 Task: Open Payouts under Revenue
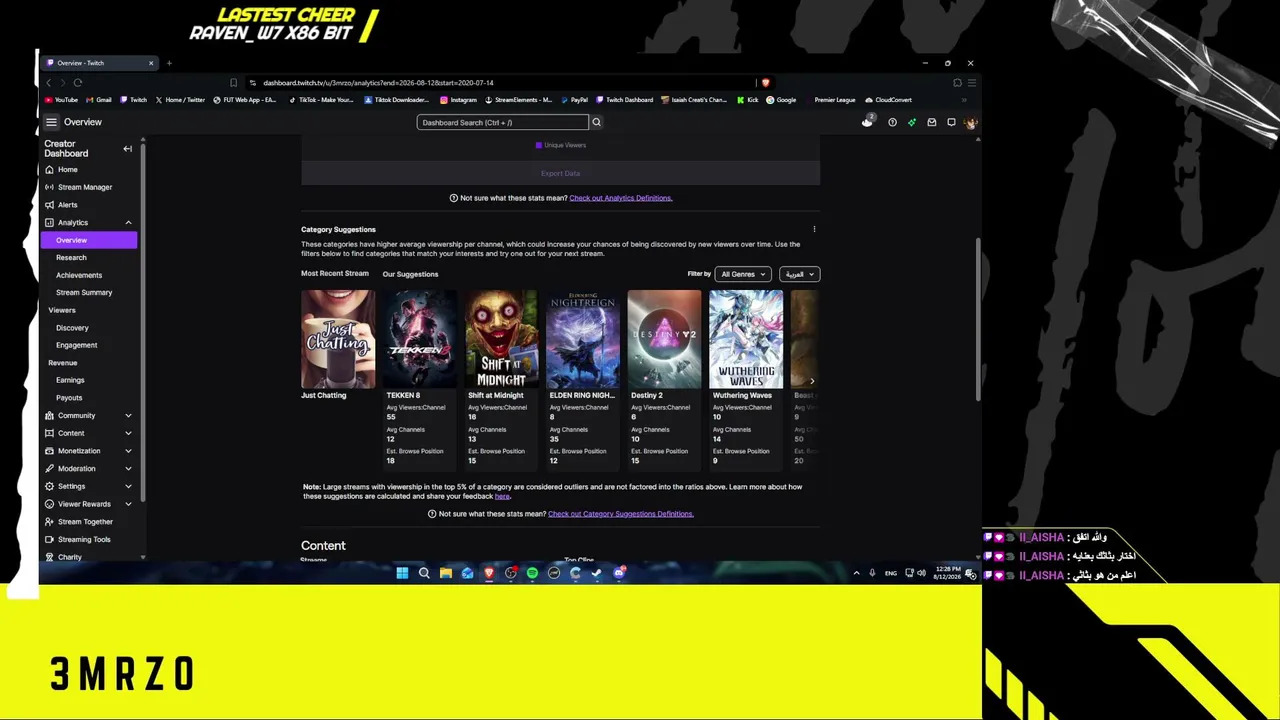click(x=69, y=398)
